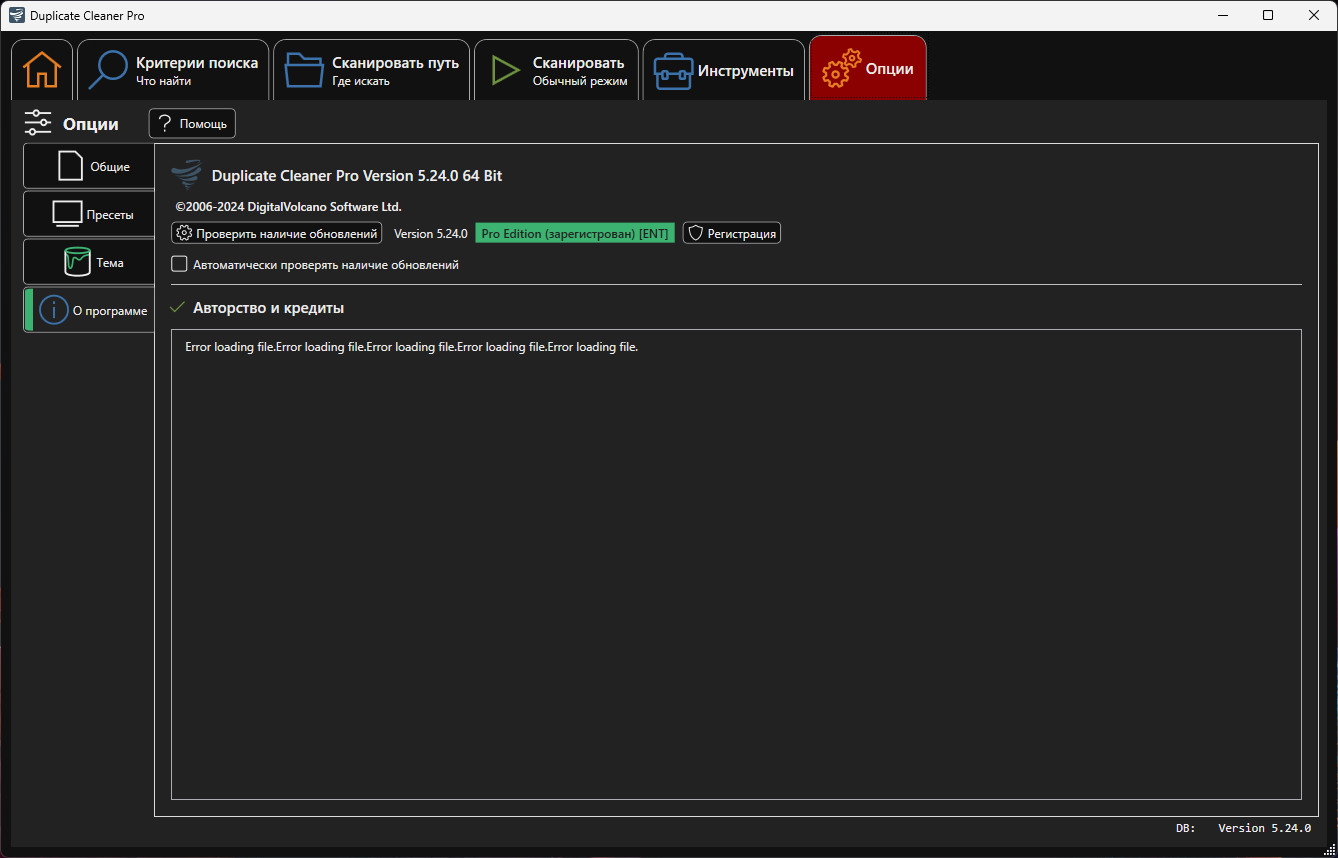Screen dimensions: 1338x858
Task: Click the tornado logo beside the version heading
Action: pyautogui.click(x=186, y=175)
